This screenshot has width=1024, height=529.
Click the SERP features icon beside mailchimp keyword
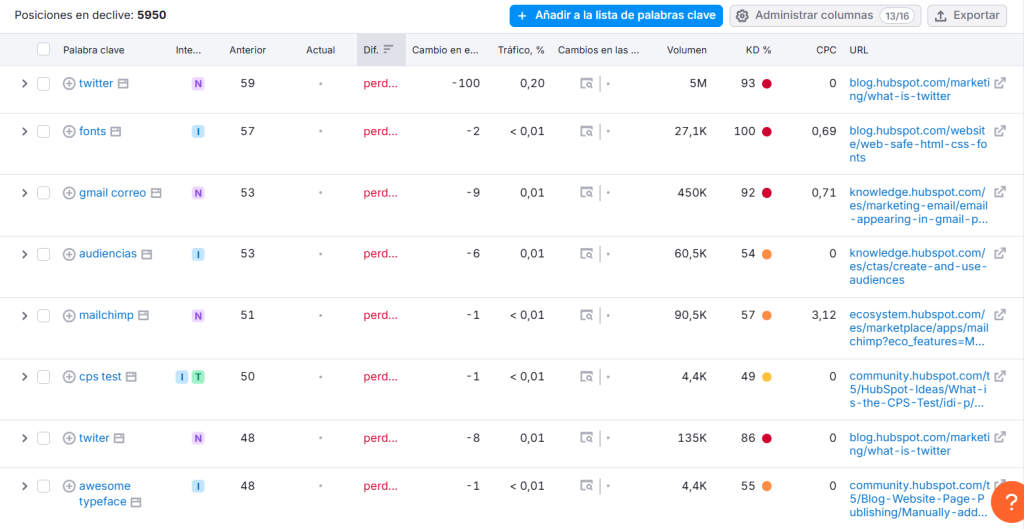143,316
